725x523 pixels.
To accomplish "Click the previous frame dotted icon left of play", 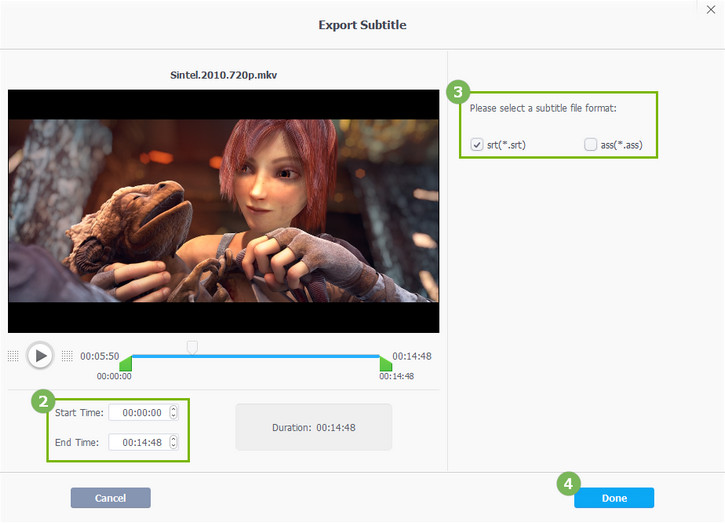I will [13, 356].
